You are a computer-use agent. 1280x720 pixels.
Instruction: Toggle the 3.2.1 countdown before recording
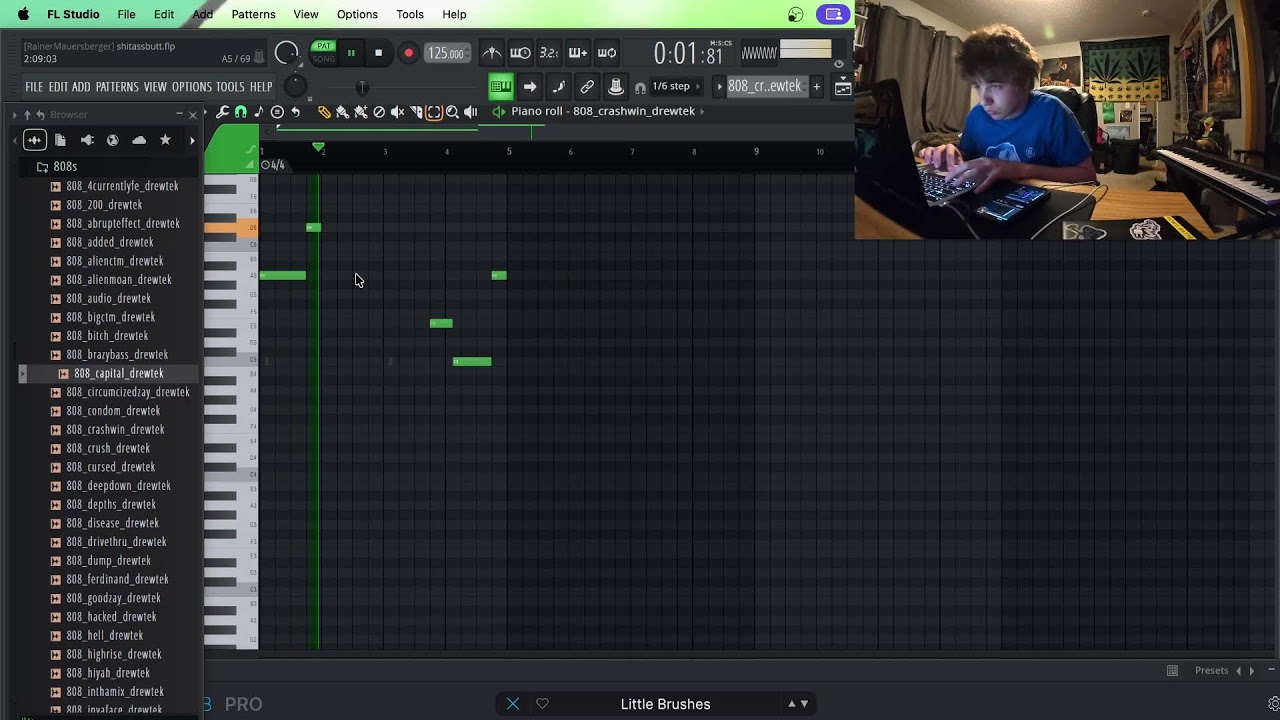(549, 53)
